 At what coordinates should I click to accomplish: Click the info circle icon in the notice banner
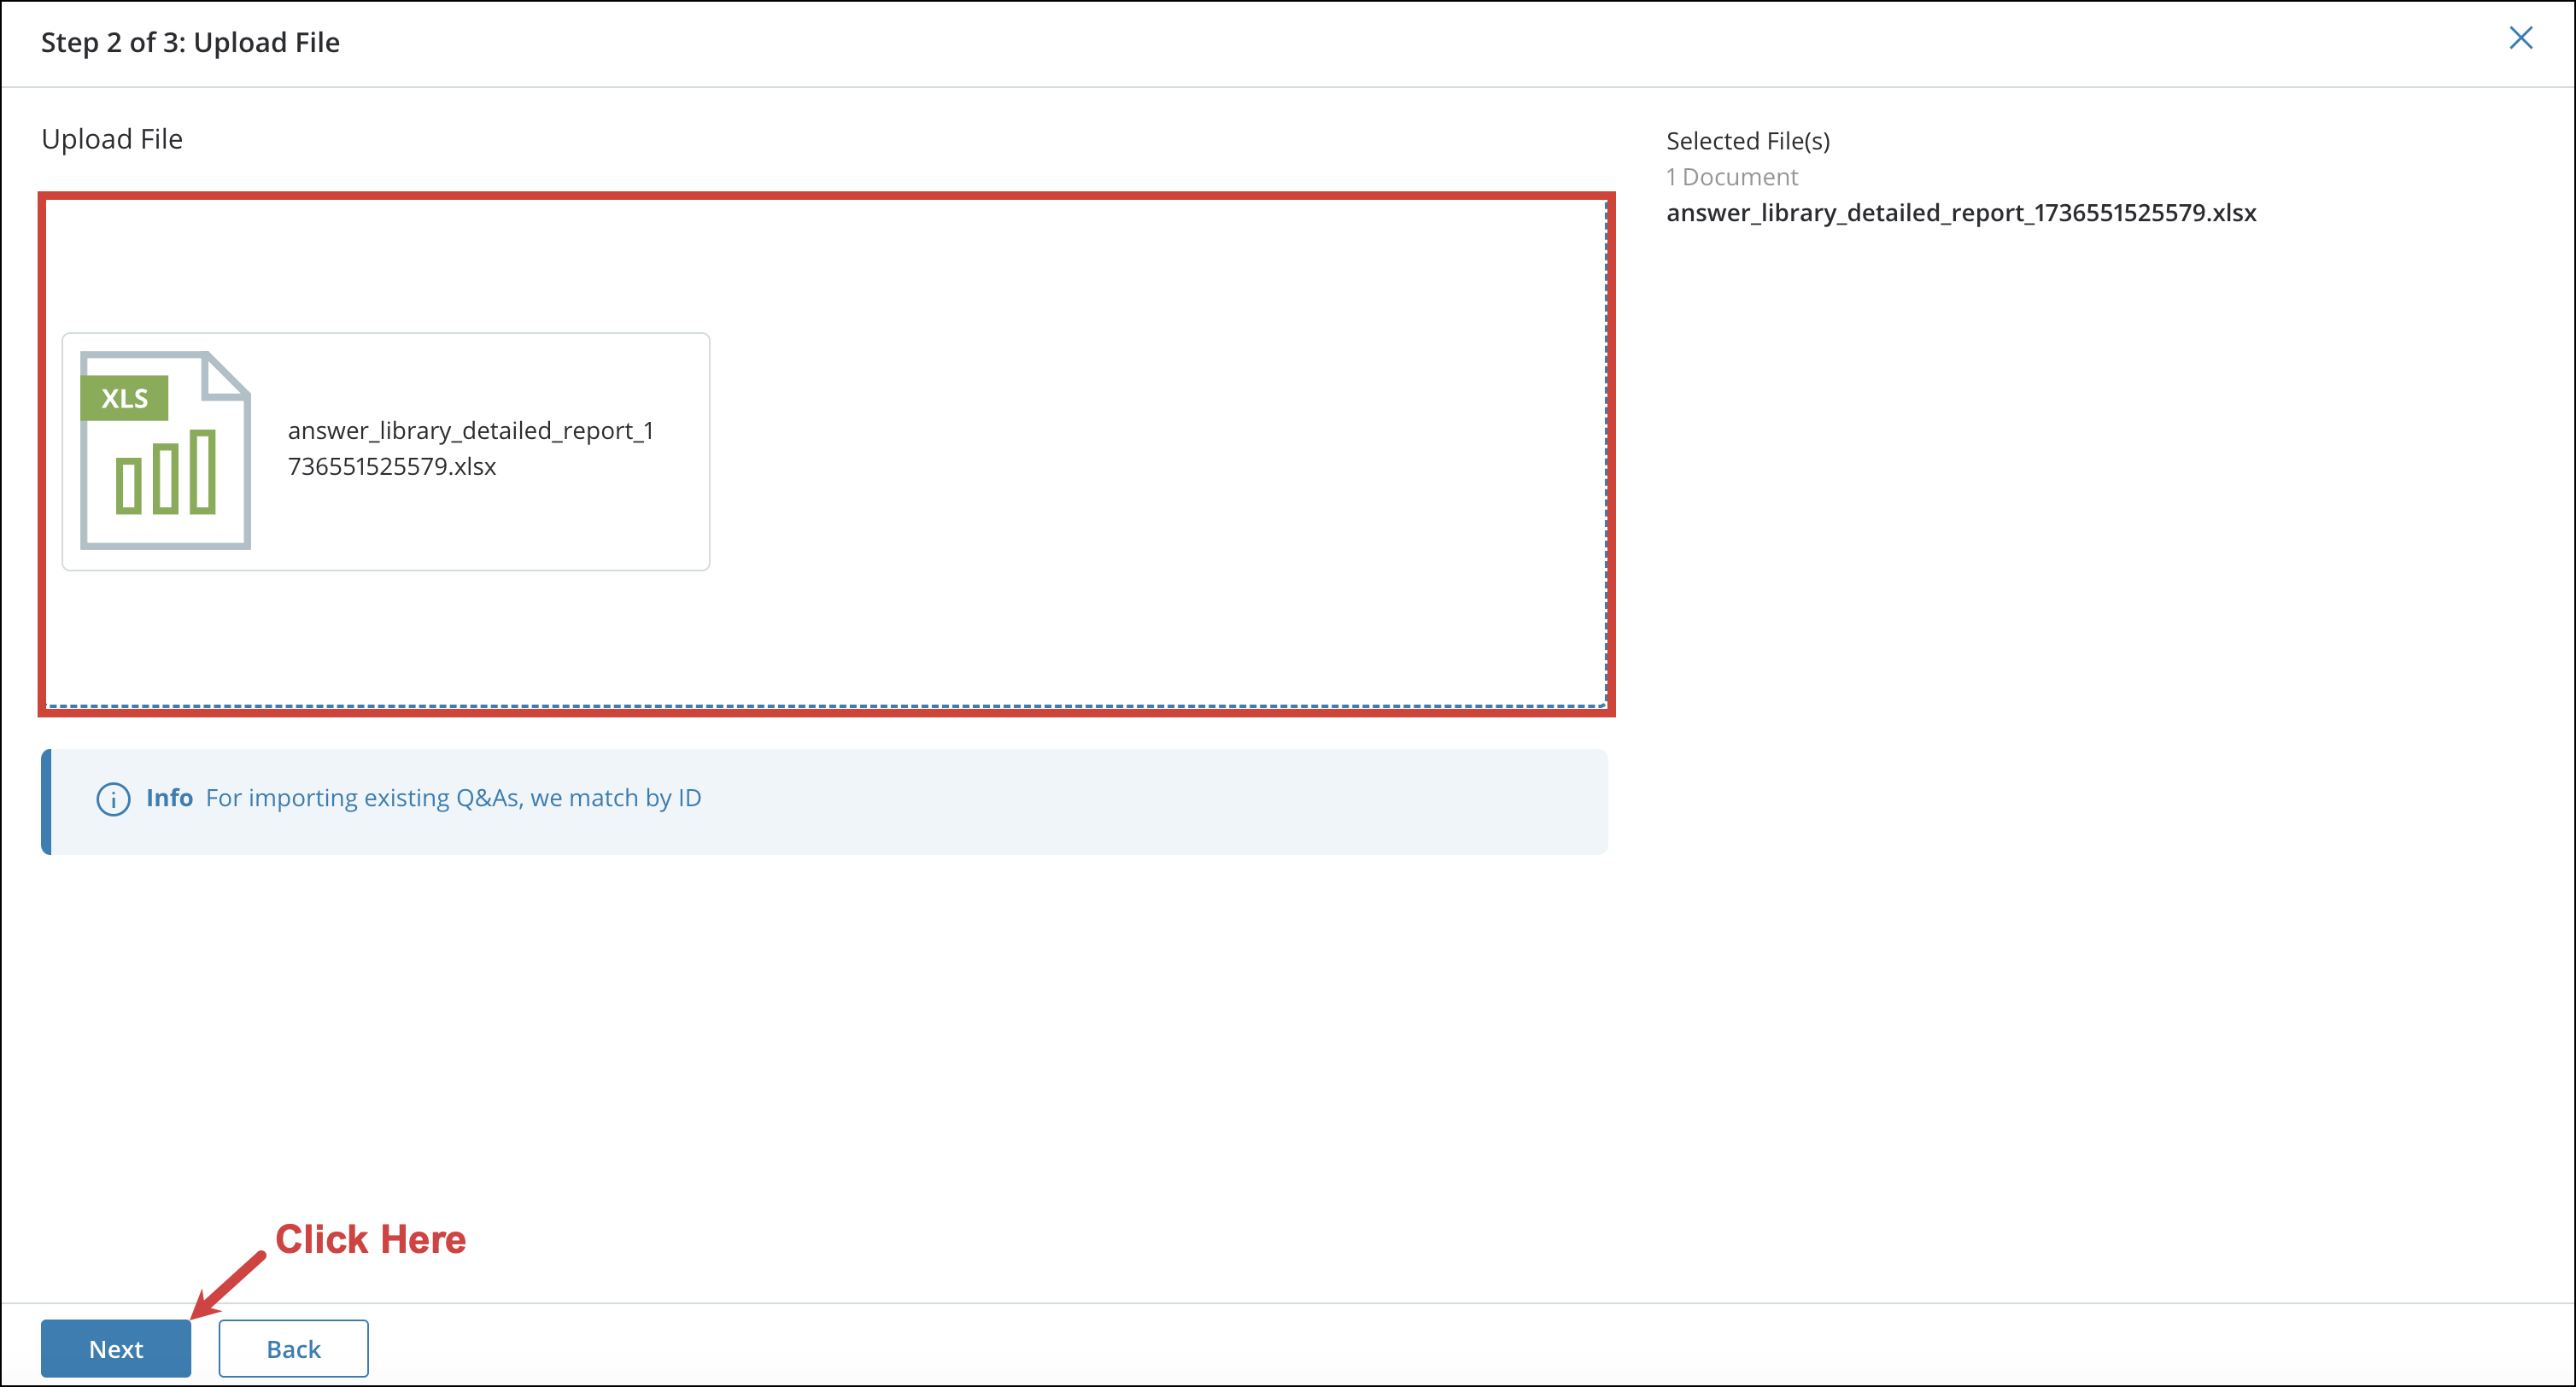(113, 800)
